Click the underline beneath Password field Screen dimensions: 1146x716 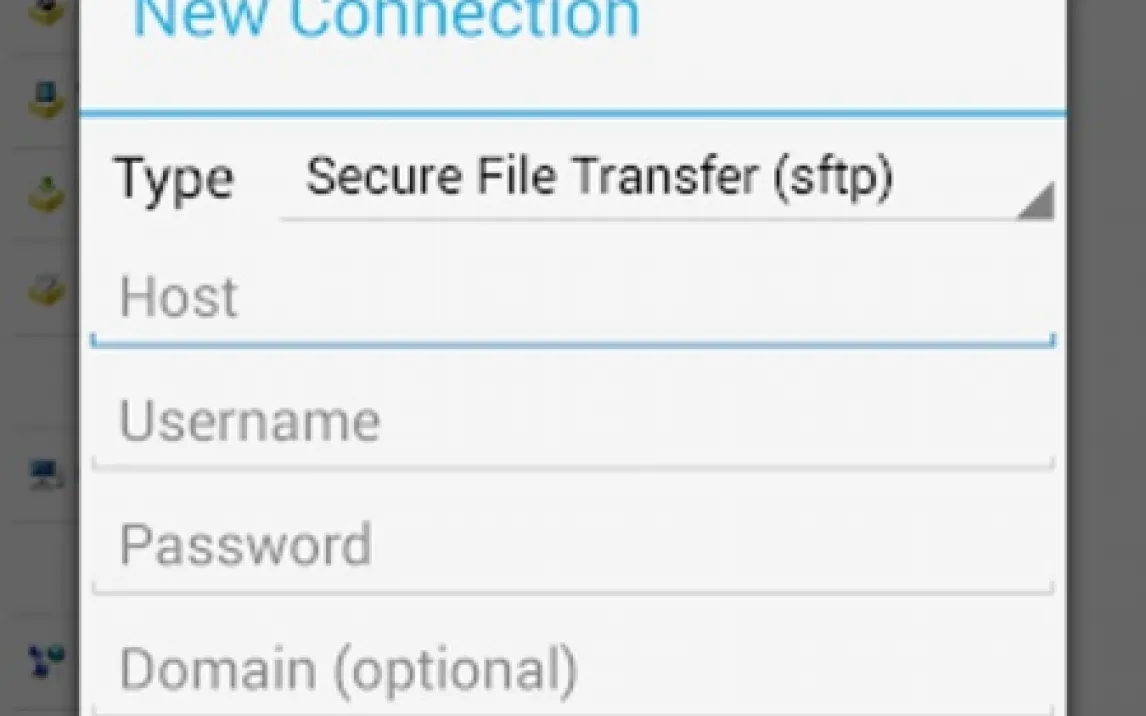[572, 589]
